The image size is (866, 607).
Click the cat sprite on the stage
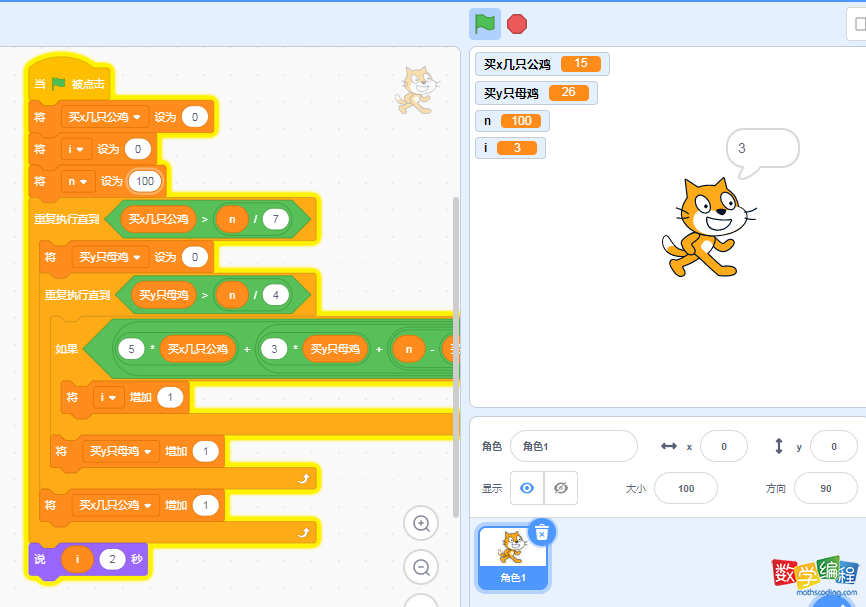coord(703,228)
